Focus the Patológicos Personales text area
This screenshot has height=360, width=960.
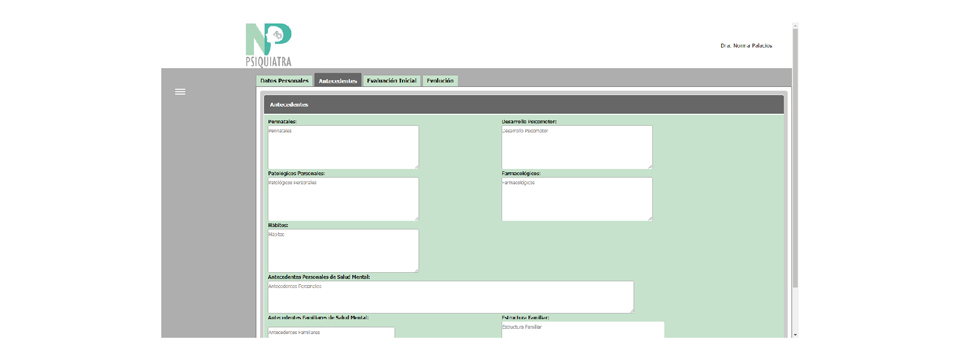click(x=343, y=200)
